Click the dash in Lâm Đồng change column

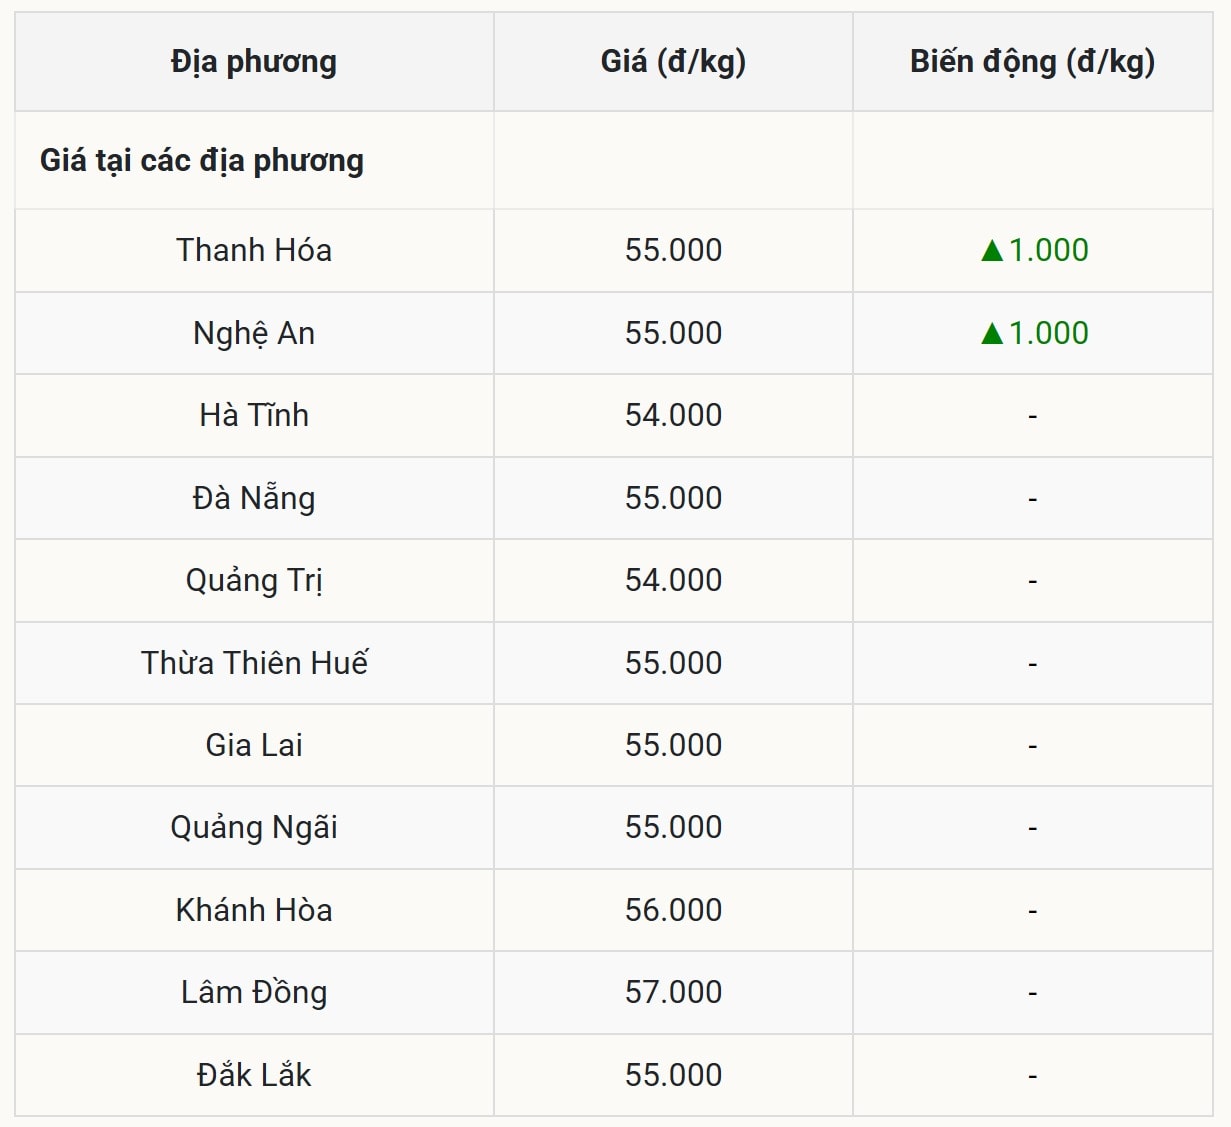(1032, 994)
